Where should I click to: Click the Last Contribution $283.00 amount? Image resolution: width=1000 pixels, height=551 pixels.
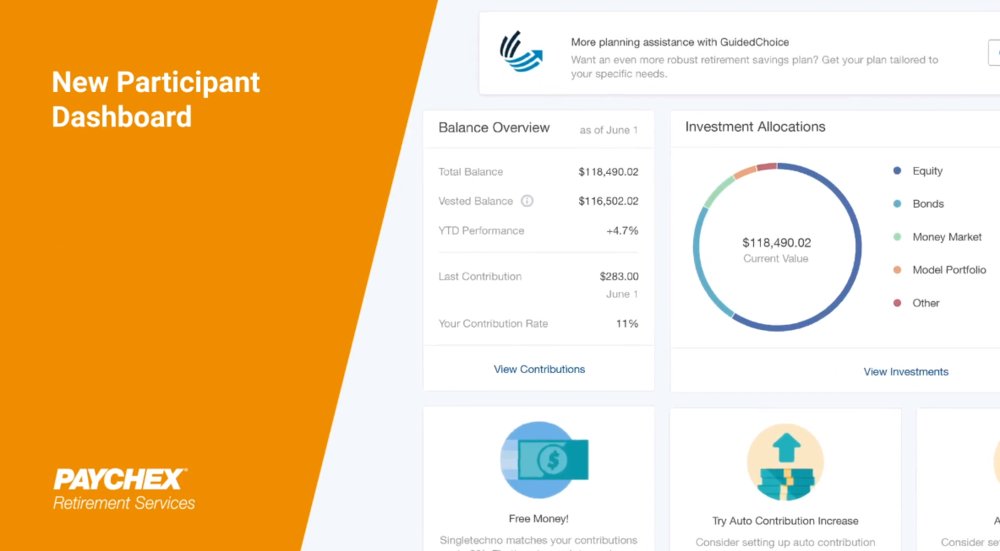click(x=619, y=276)
